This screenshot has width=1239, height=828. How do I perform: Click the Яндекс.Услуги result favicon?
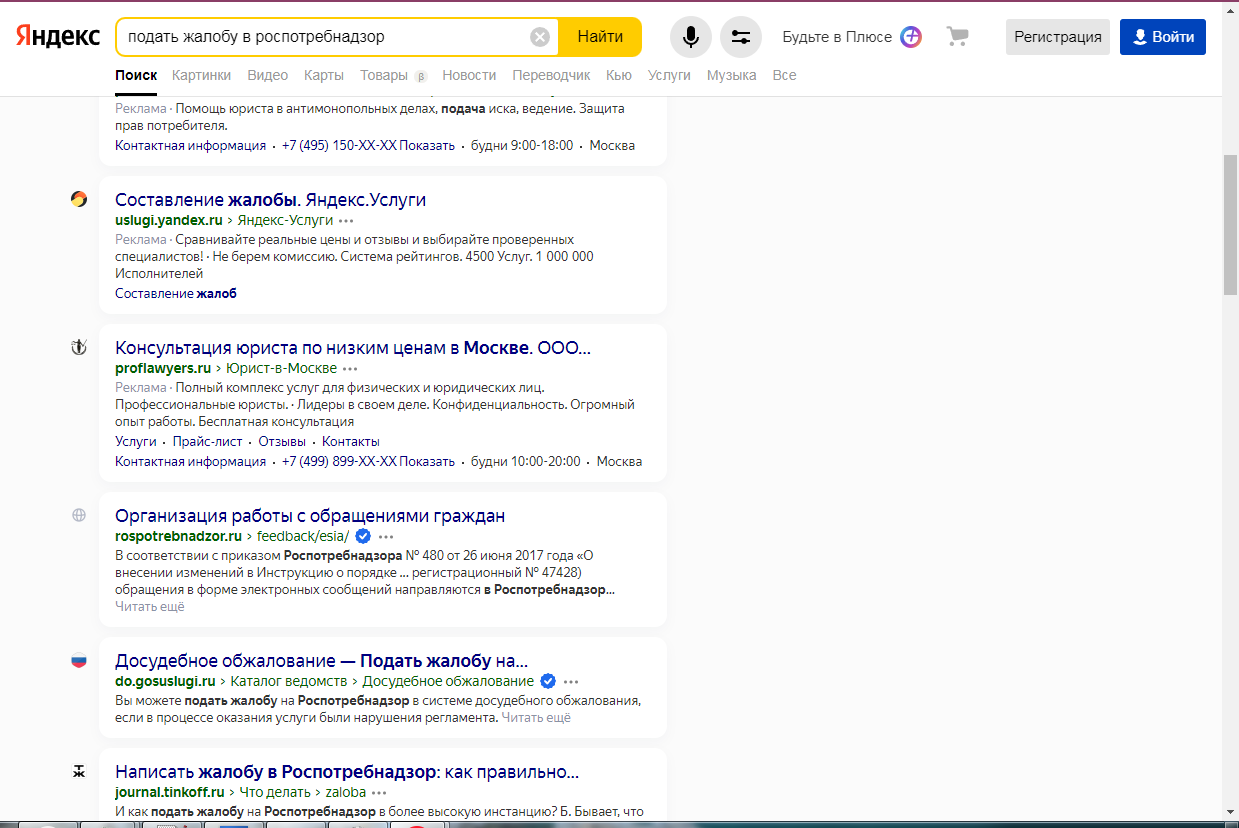click(79, 199)
